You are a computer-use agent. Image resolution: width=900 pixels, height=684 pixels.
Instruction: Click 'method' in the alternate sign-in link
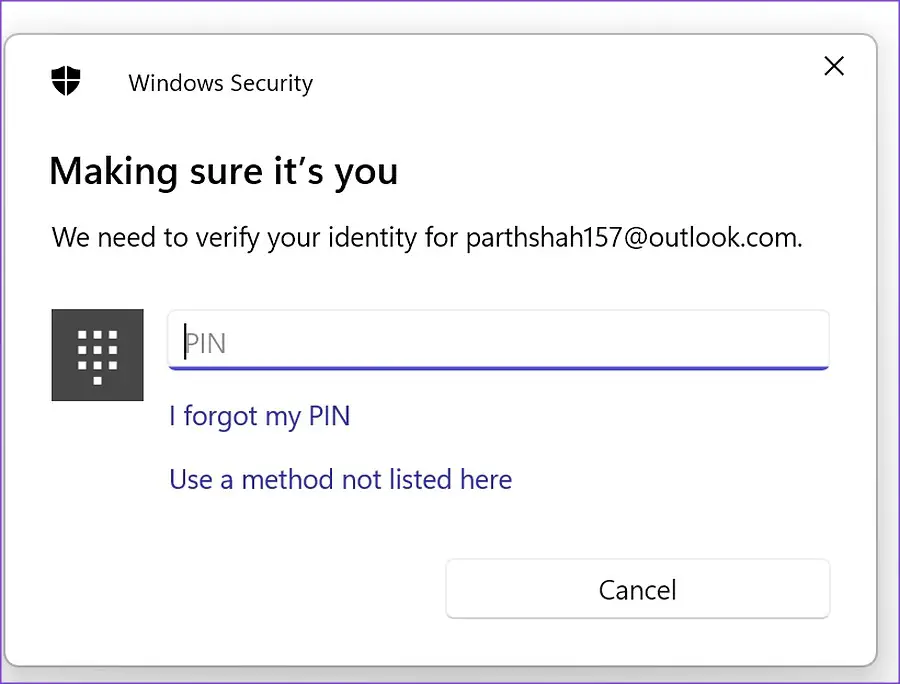[288, 479]
